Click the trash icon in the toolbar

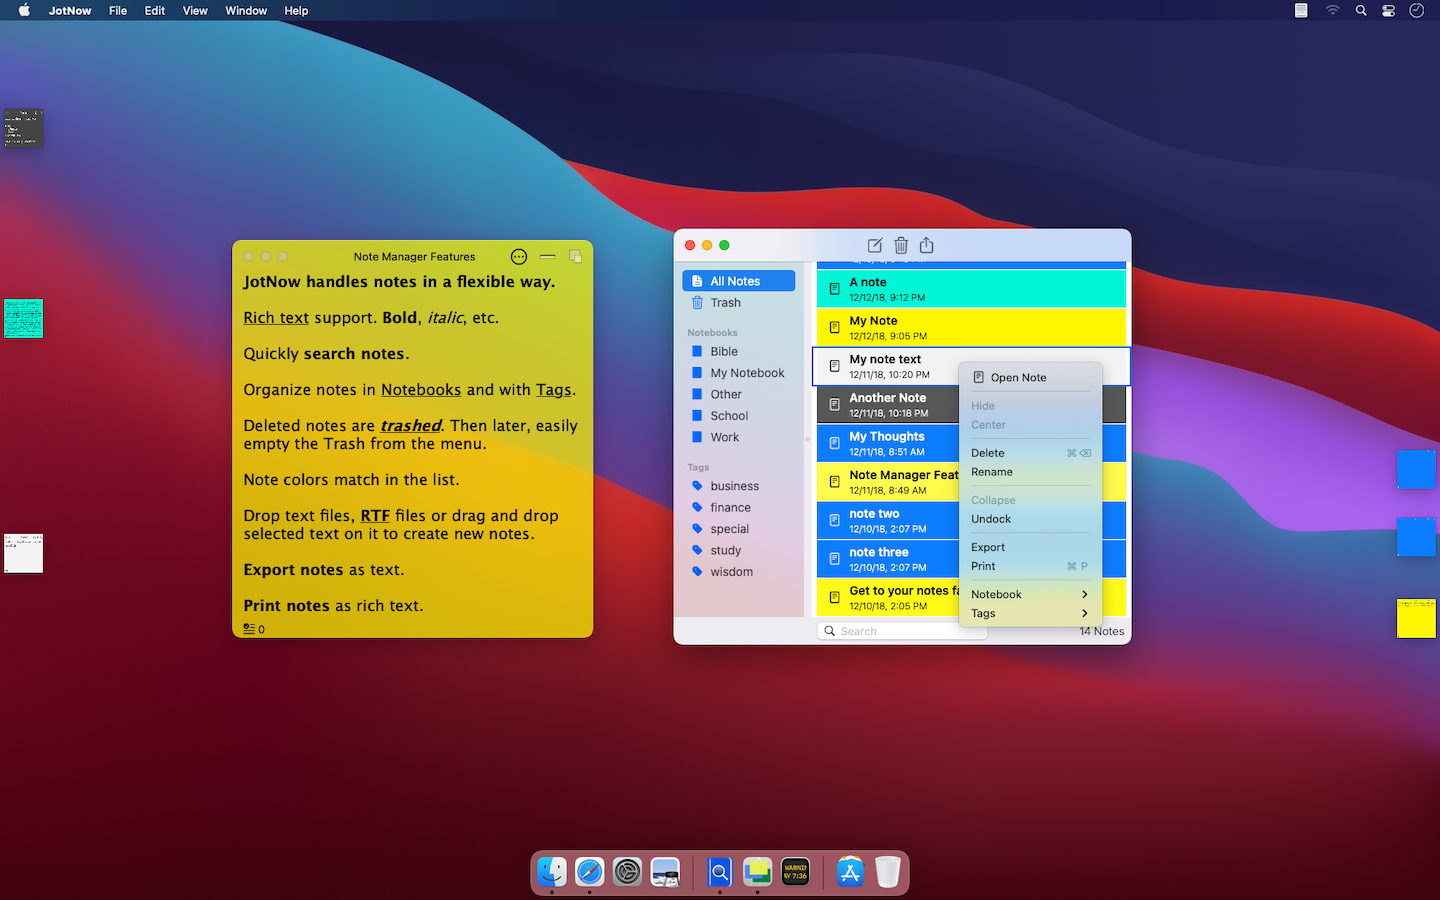click(901, 245)
